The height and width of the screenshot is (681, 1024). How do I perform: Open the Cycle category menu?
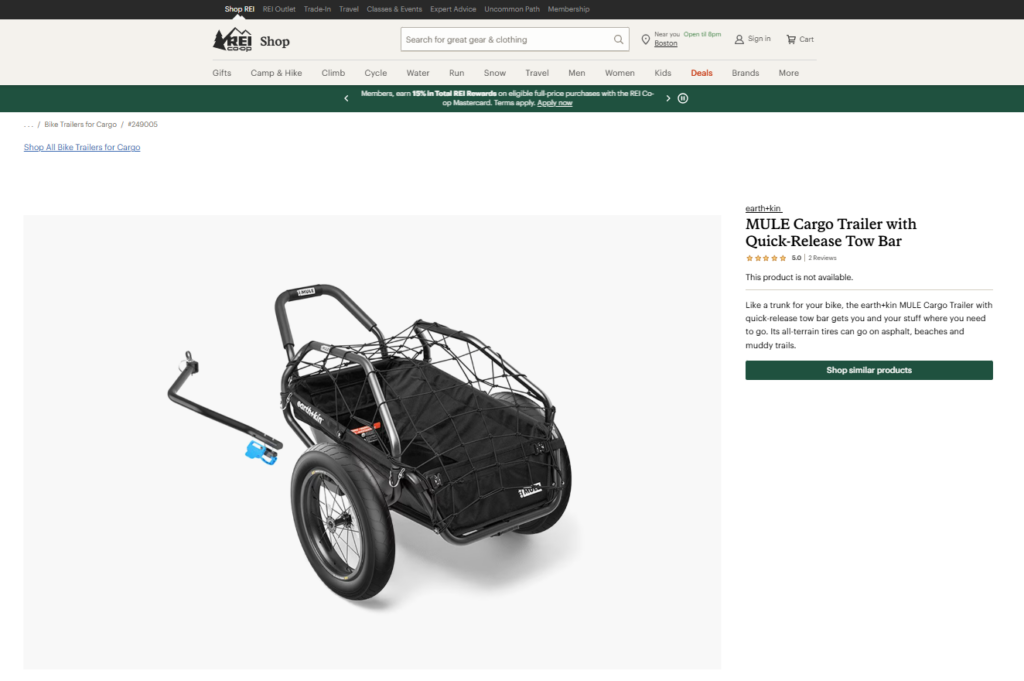[x=375, y=73]
